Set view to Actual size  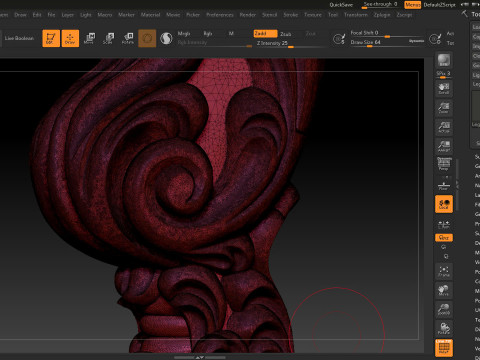444,127
